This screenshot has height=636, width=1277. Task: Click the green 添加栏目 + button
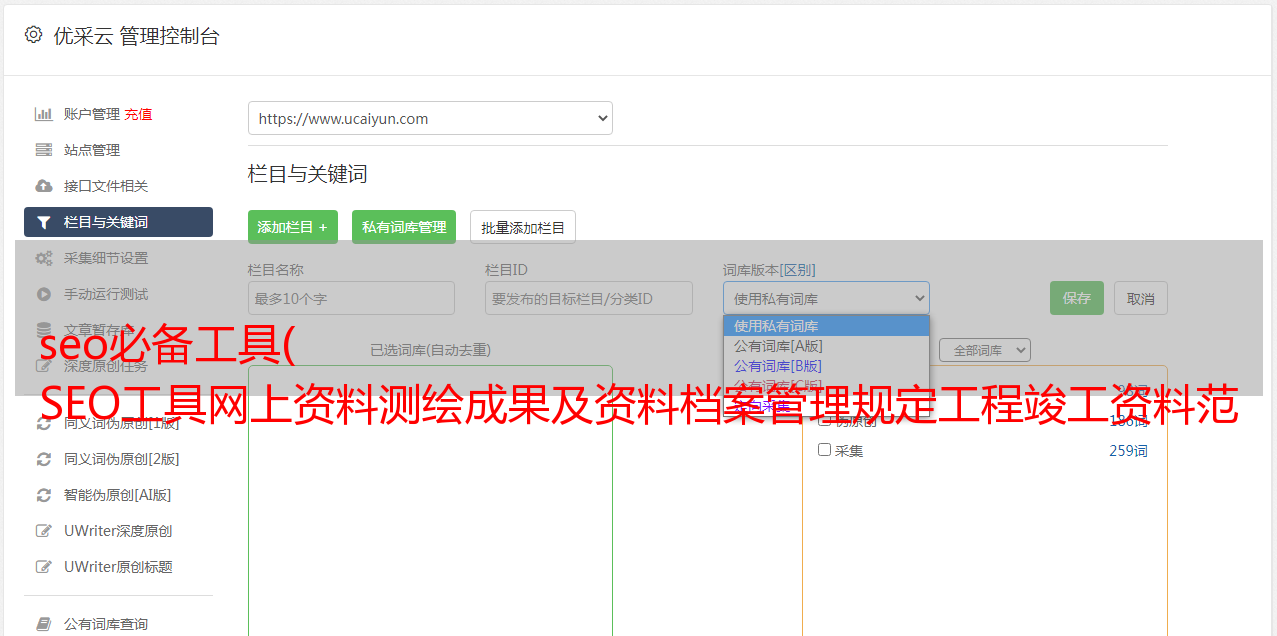coord(293,227)
